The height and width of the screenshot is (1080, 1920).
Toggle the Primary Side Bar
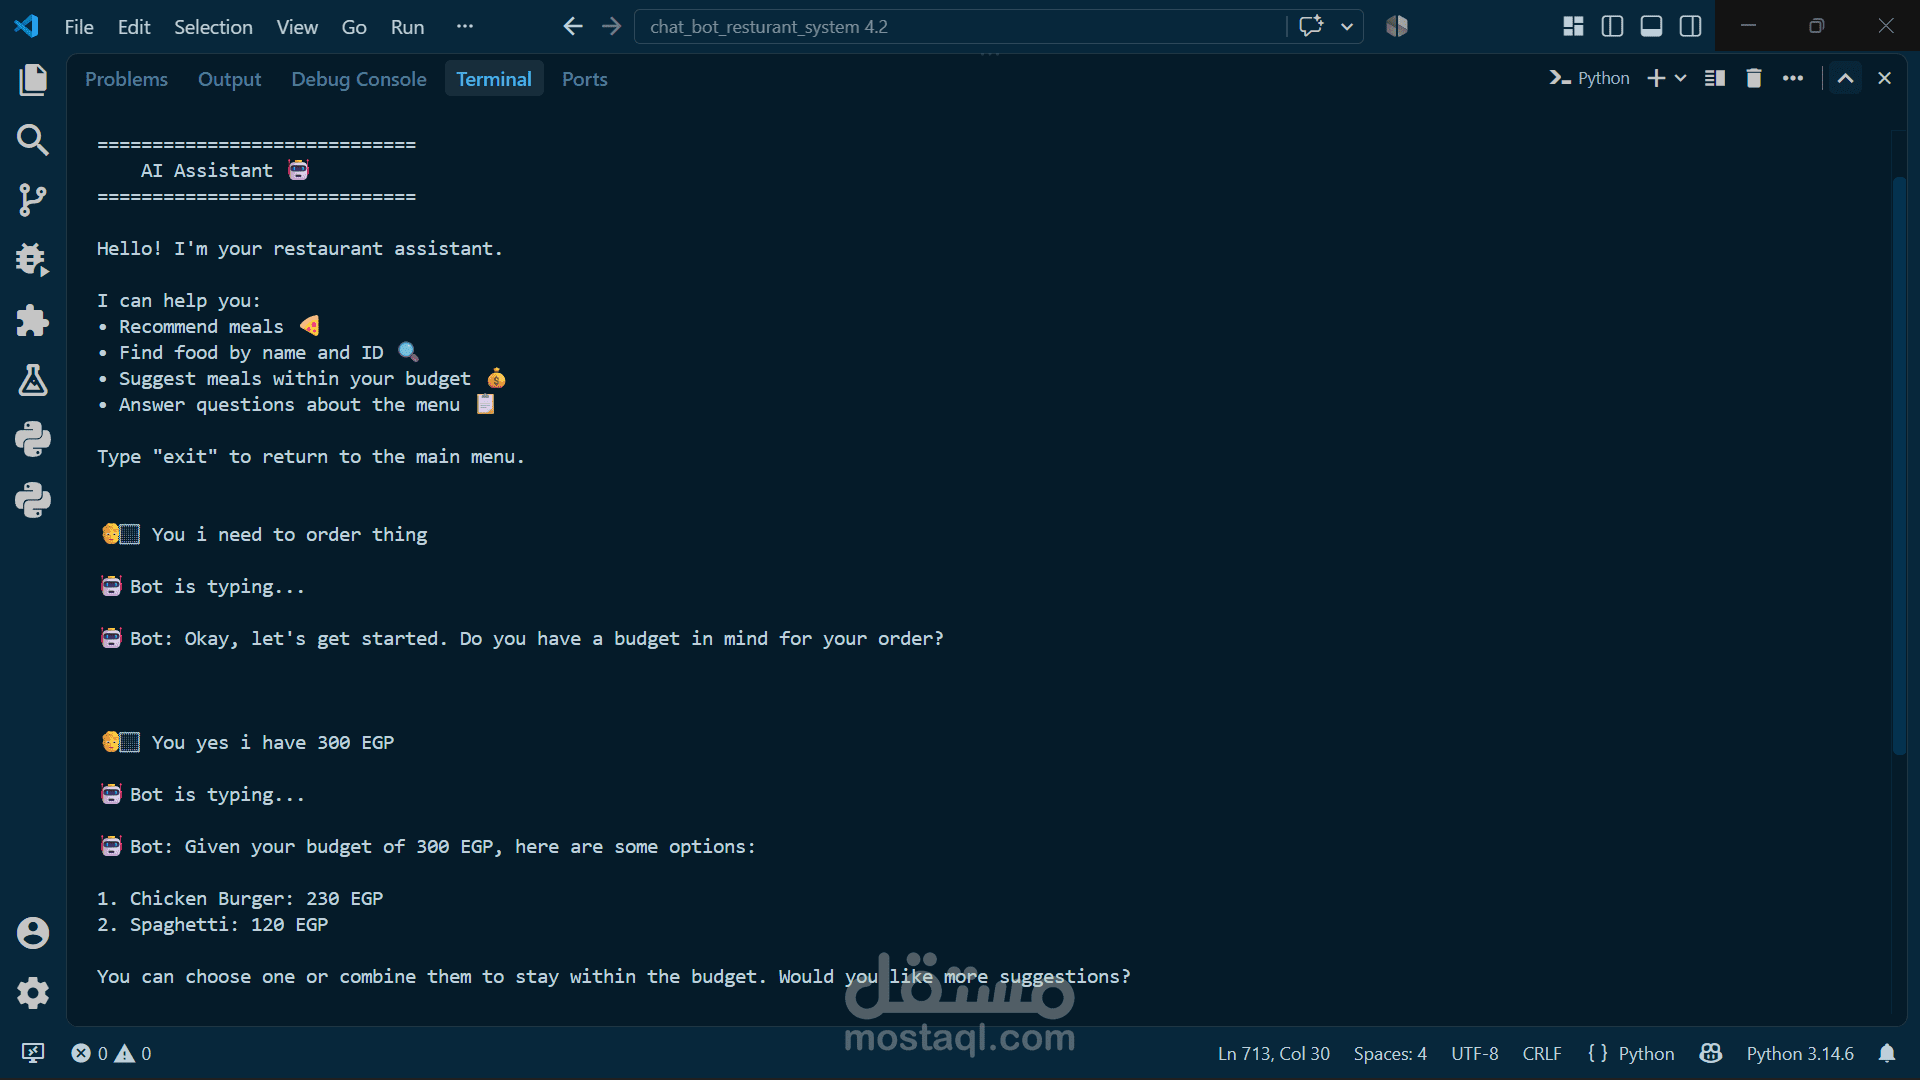click(1612, 27)
